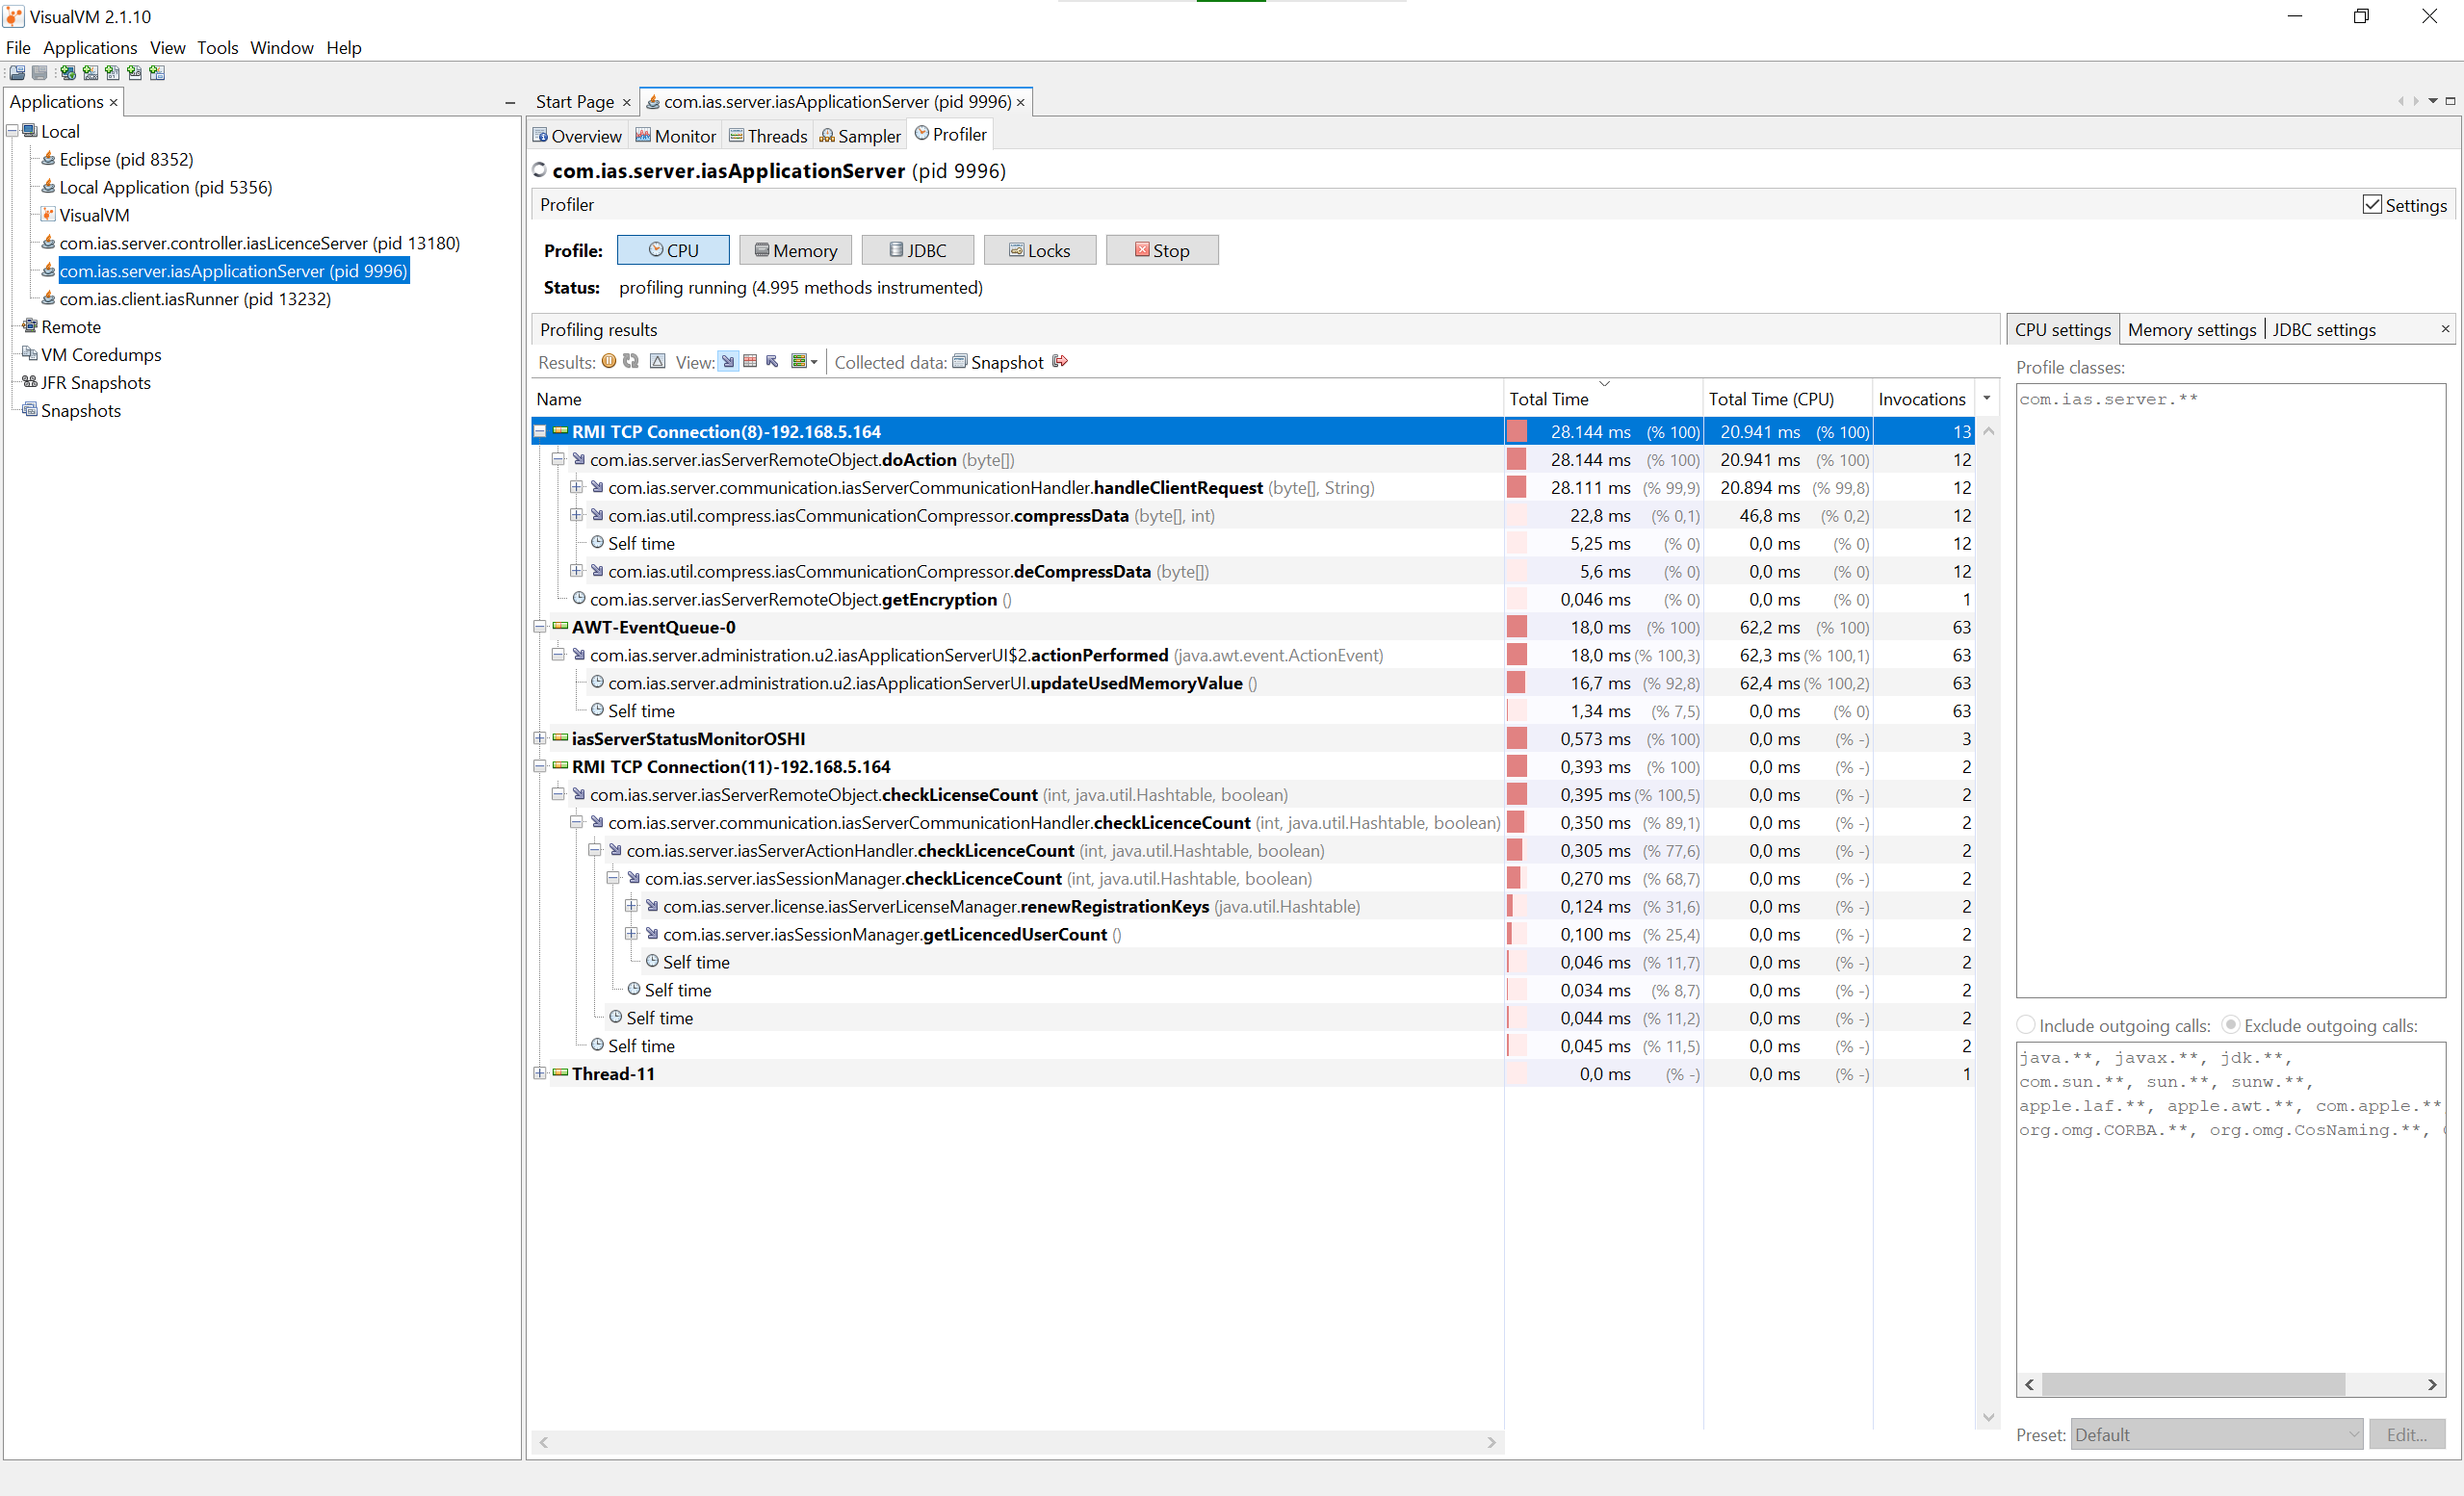Sort by the Total Time column header
The width and height of the screenshot is (2464, 1496).
click(1602, 399)
